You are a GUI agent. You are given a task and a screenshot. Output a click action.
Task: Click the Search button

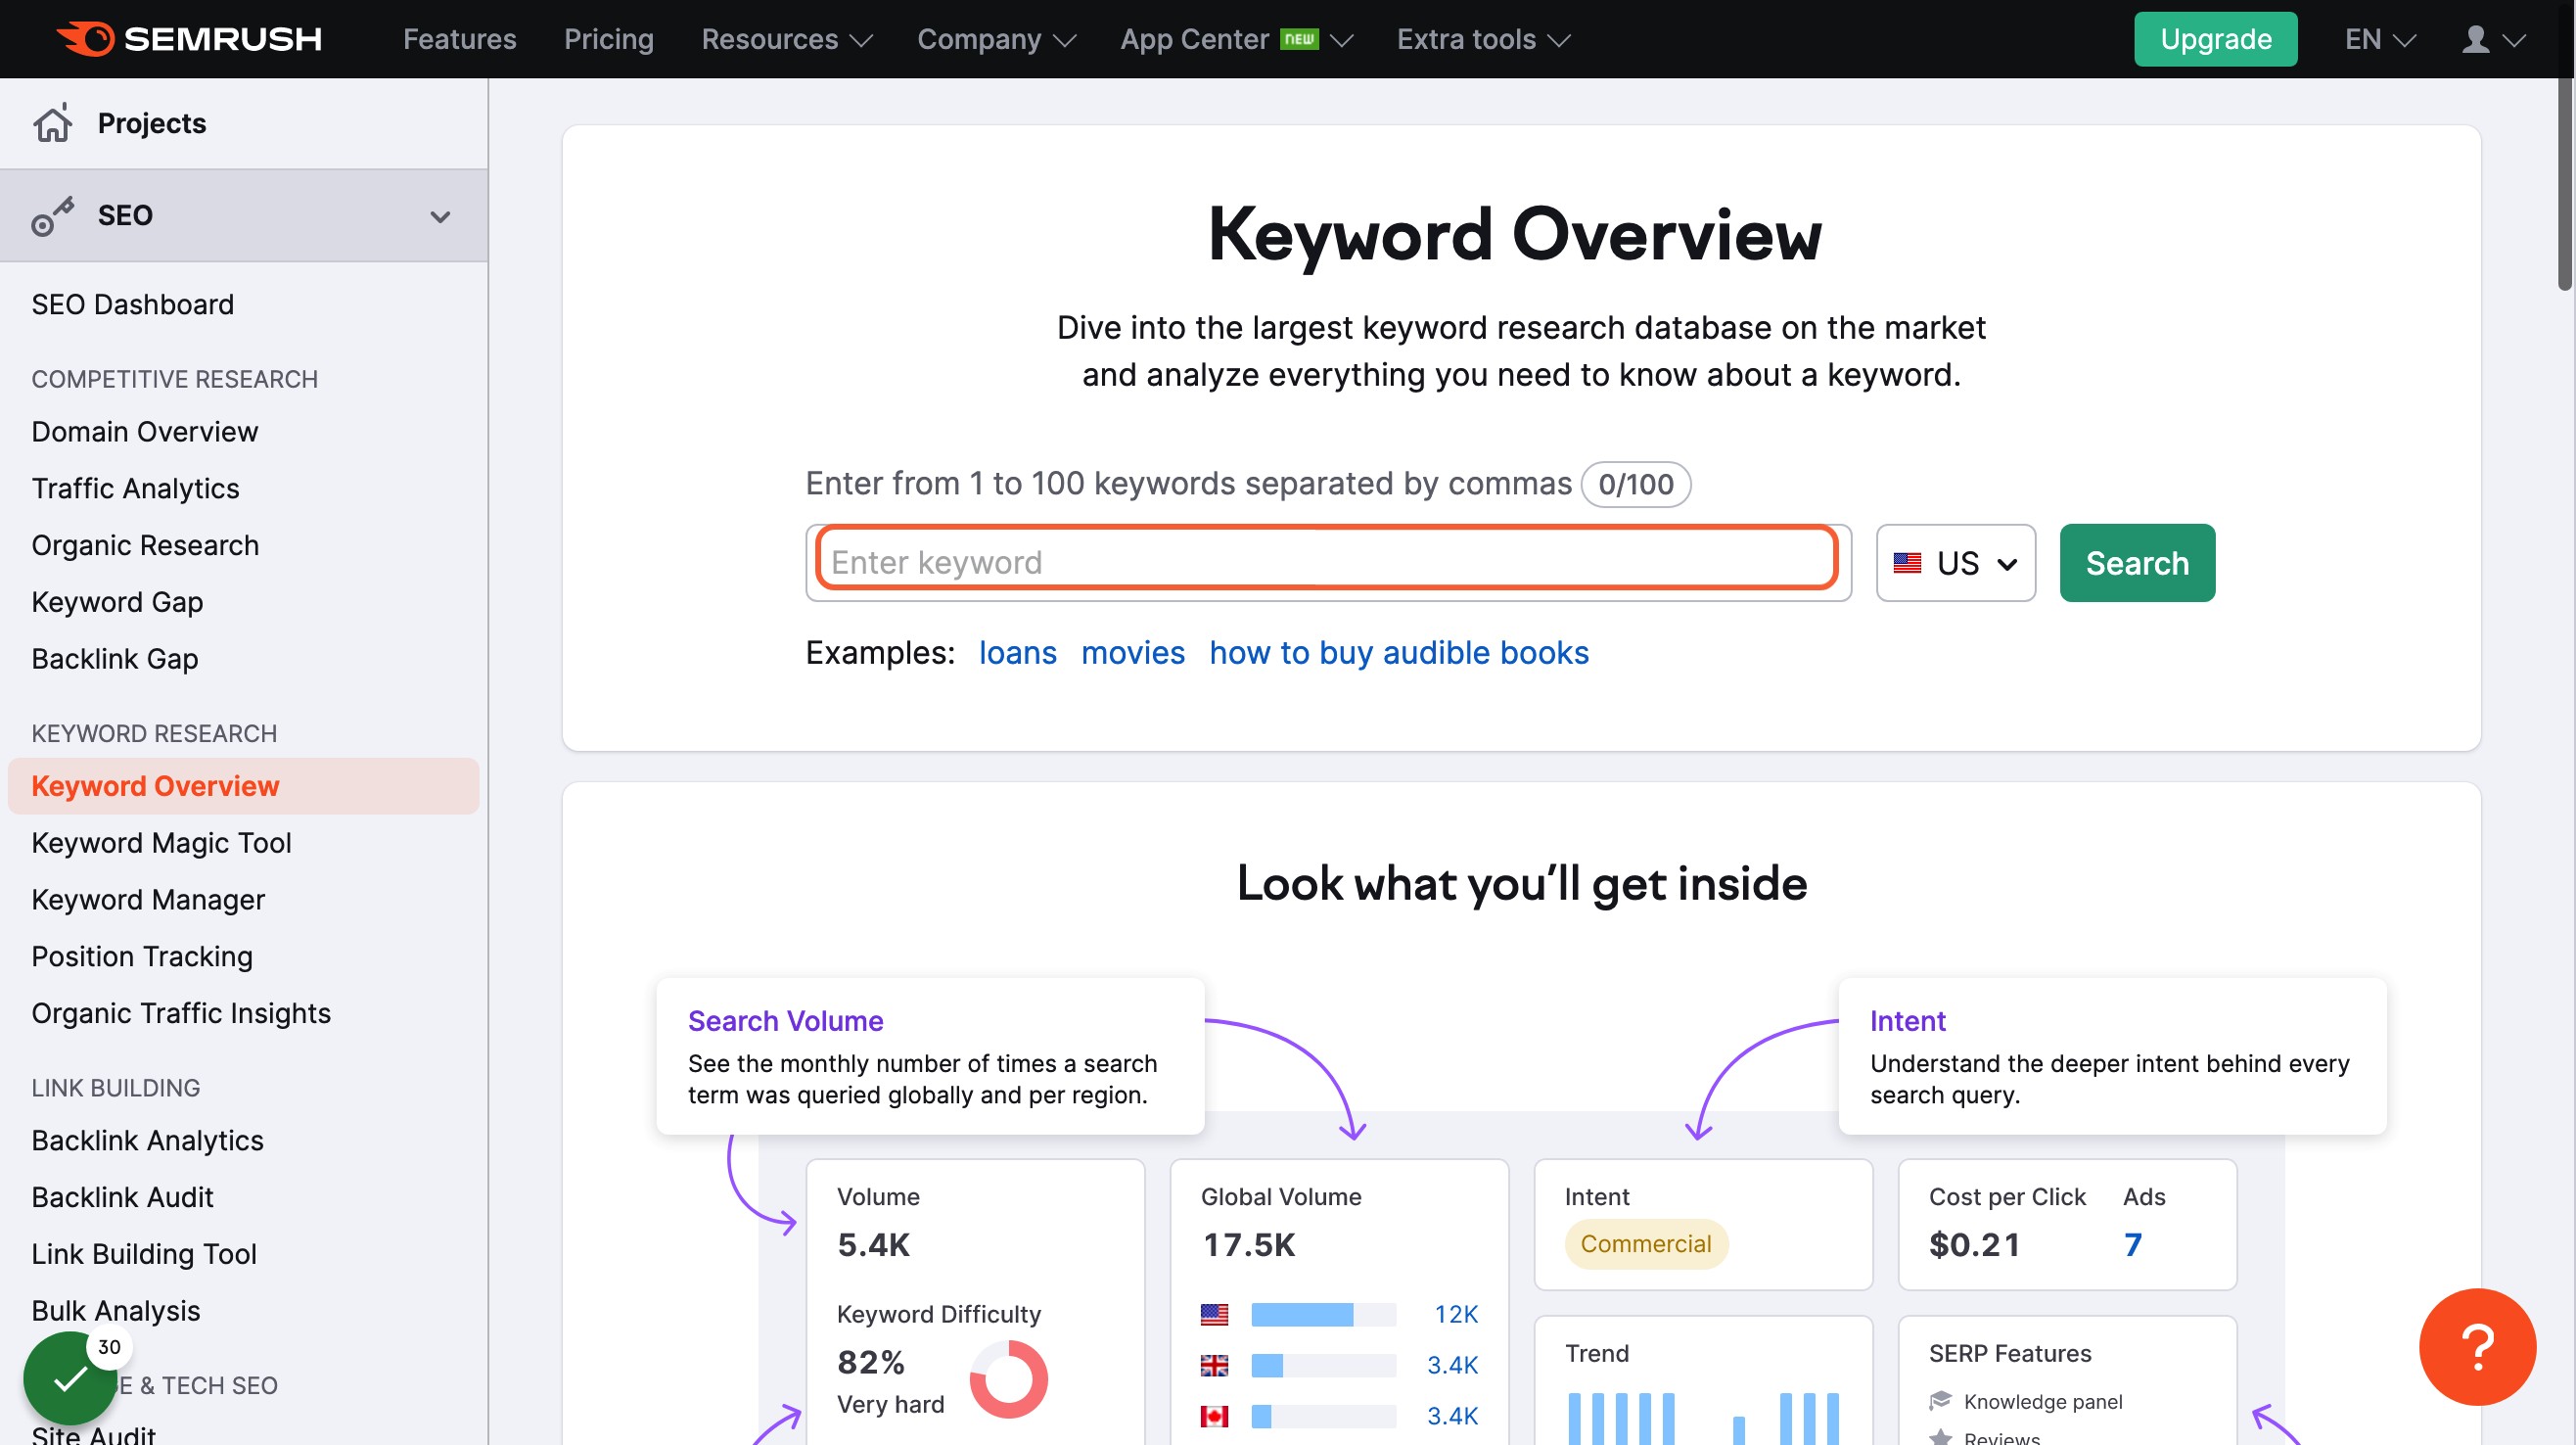point(2137,563)
